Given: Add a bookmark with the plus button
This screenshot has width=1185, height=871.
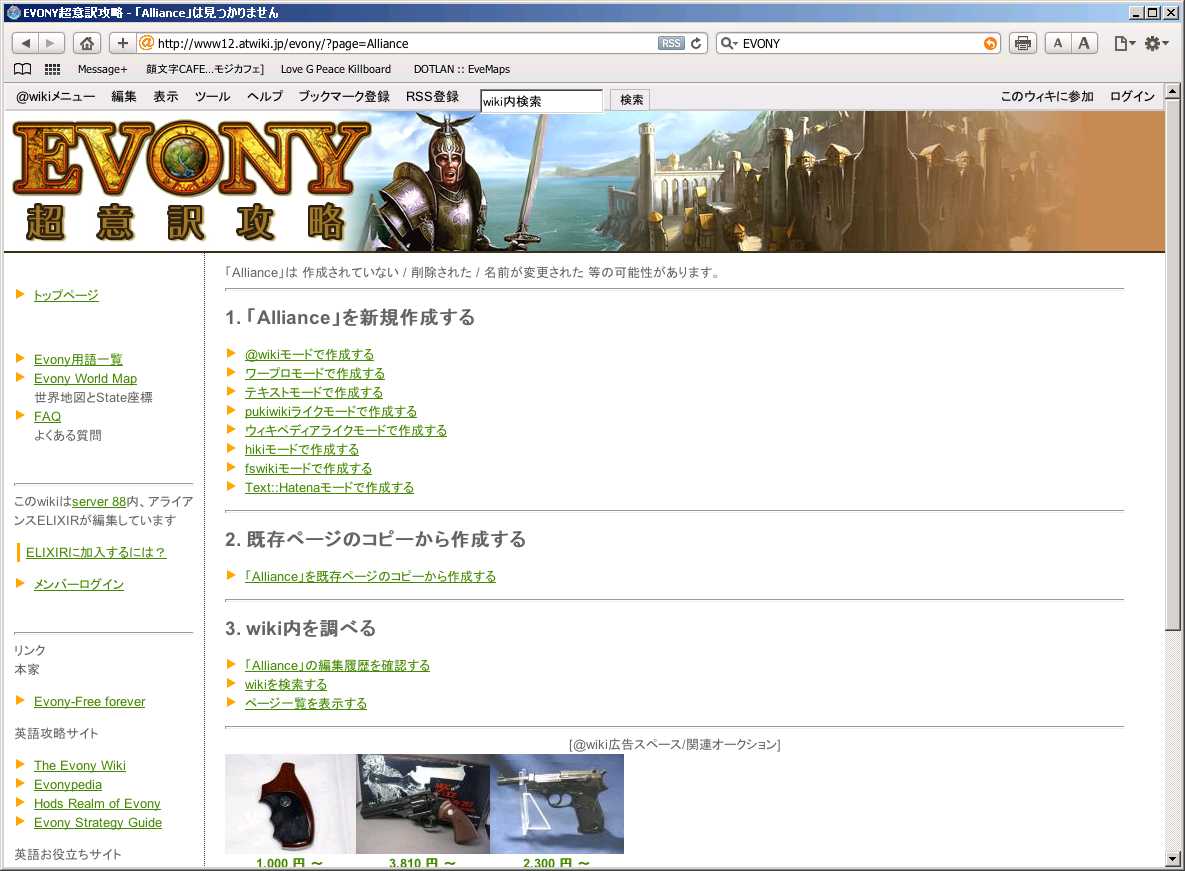Looking at the screenshot, I should tap(122, 44).
